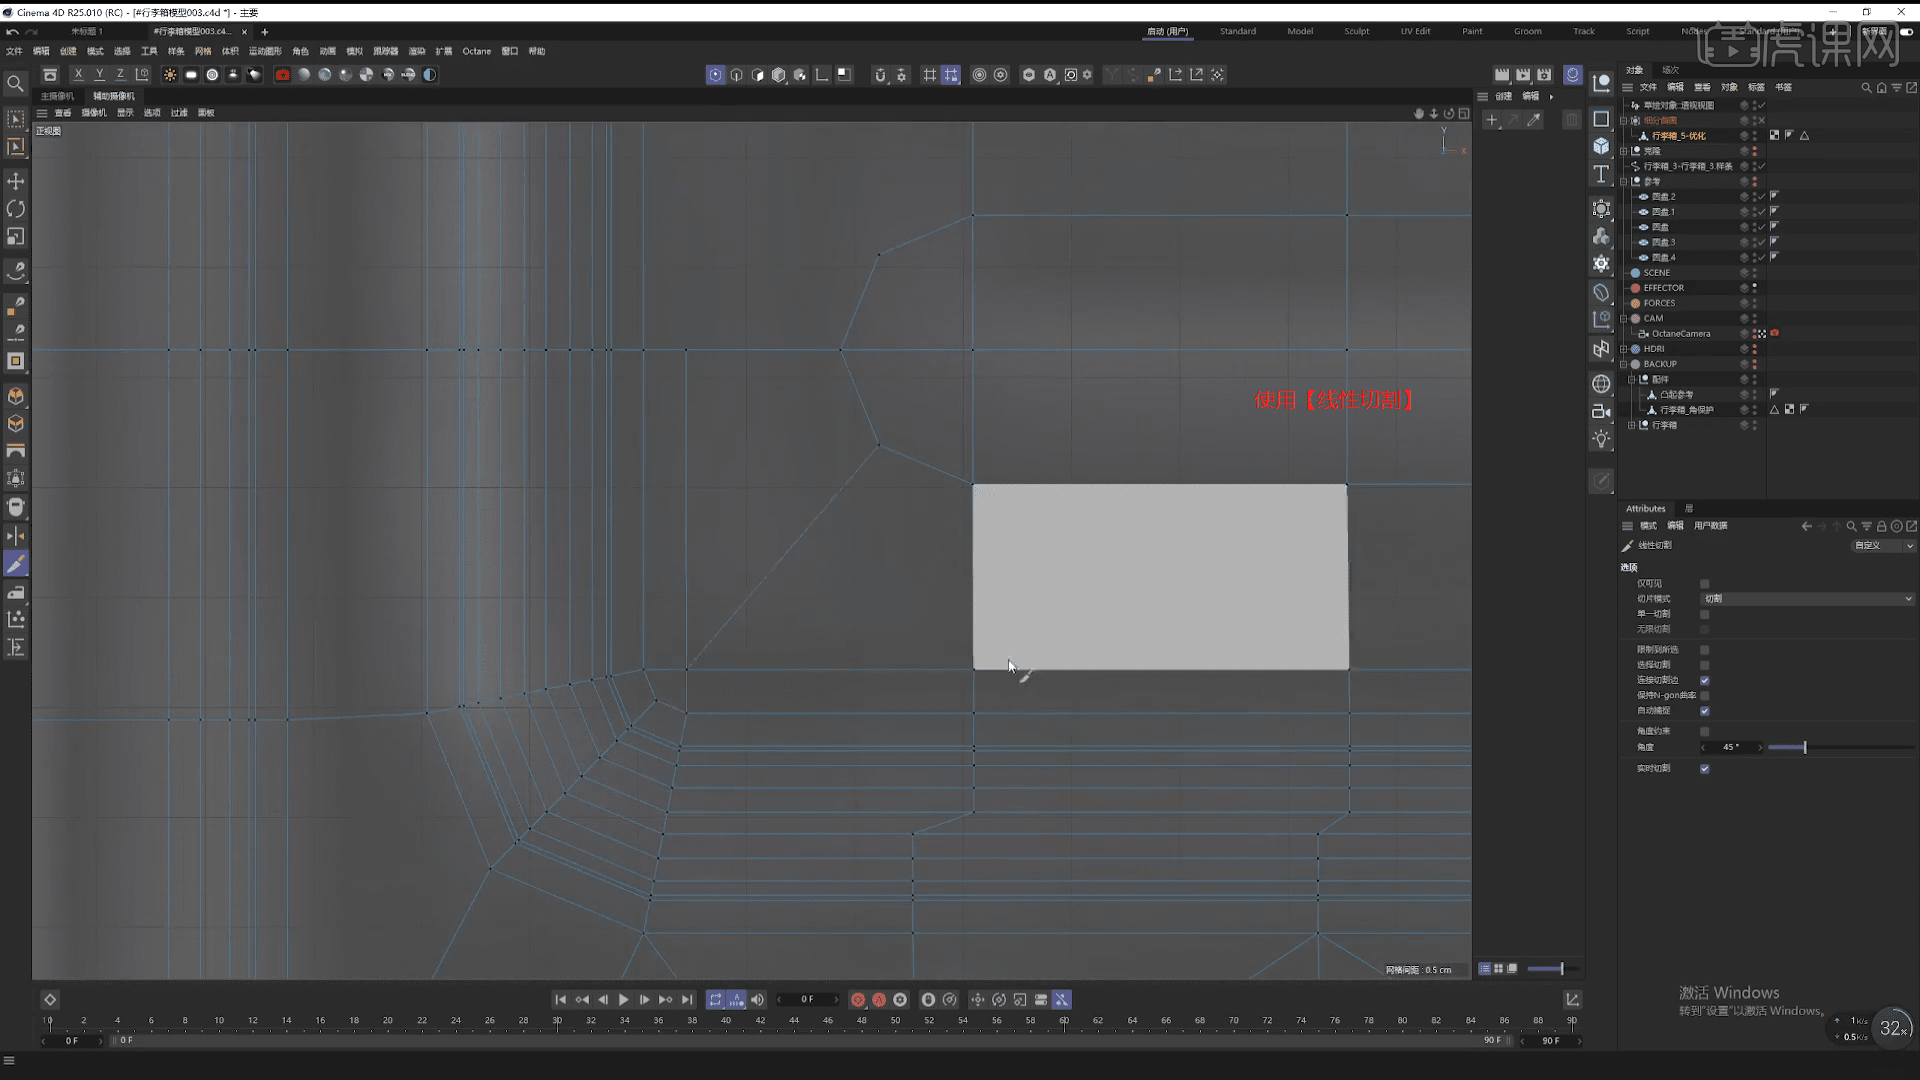Click the keyframe diamond icon on timeline
Viewport: 1920px width, 1080px height.
coord(50,1000)
